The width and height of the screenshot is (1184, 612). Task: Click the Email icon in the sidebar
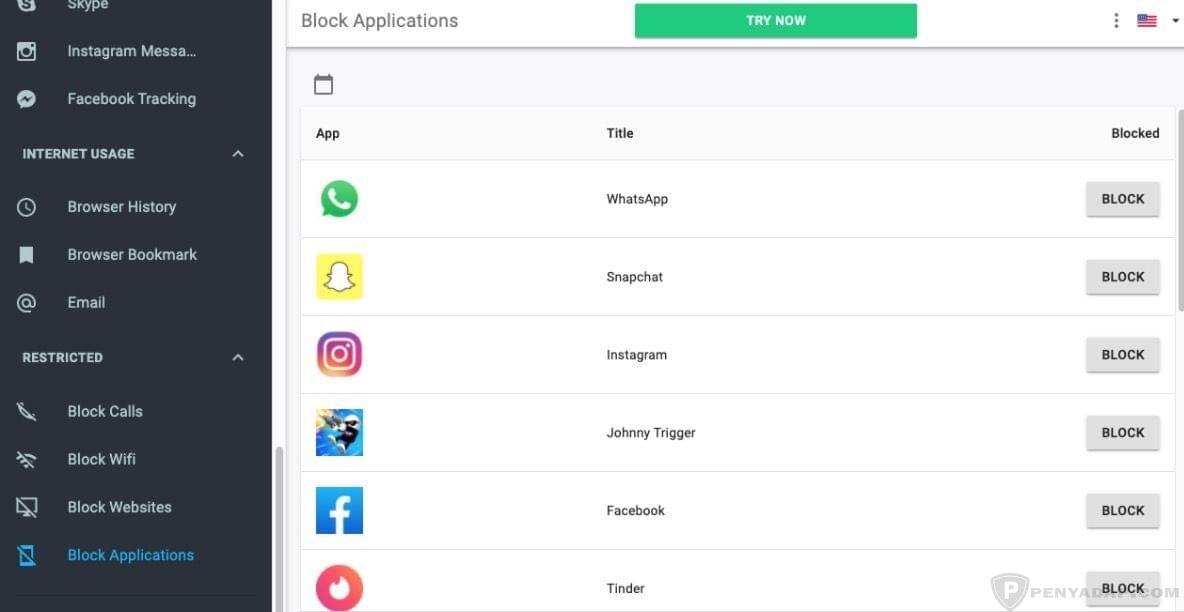coord(27,302)
